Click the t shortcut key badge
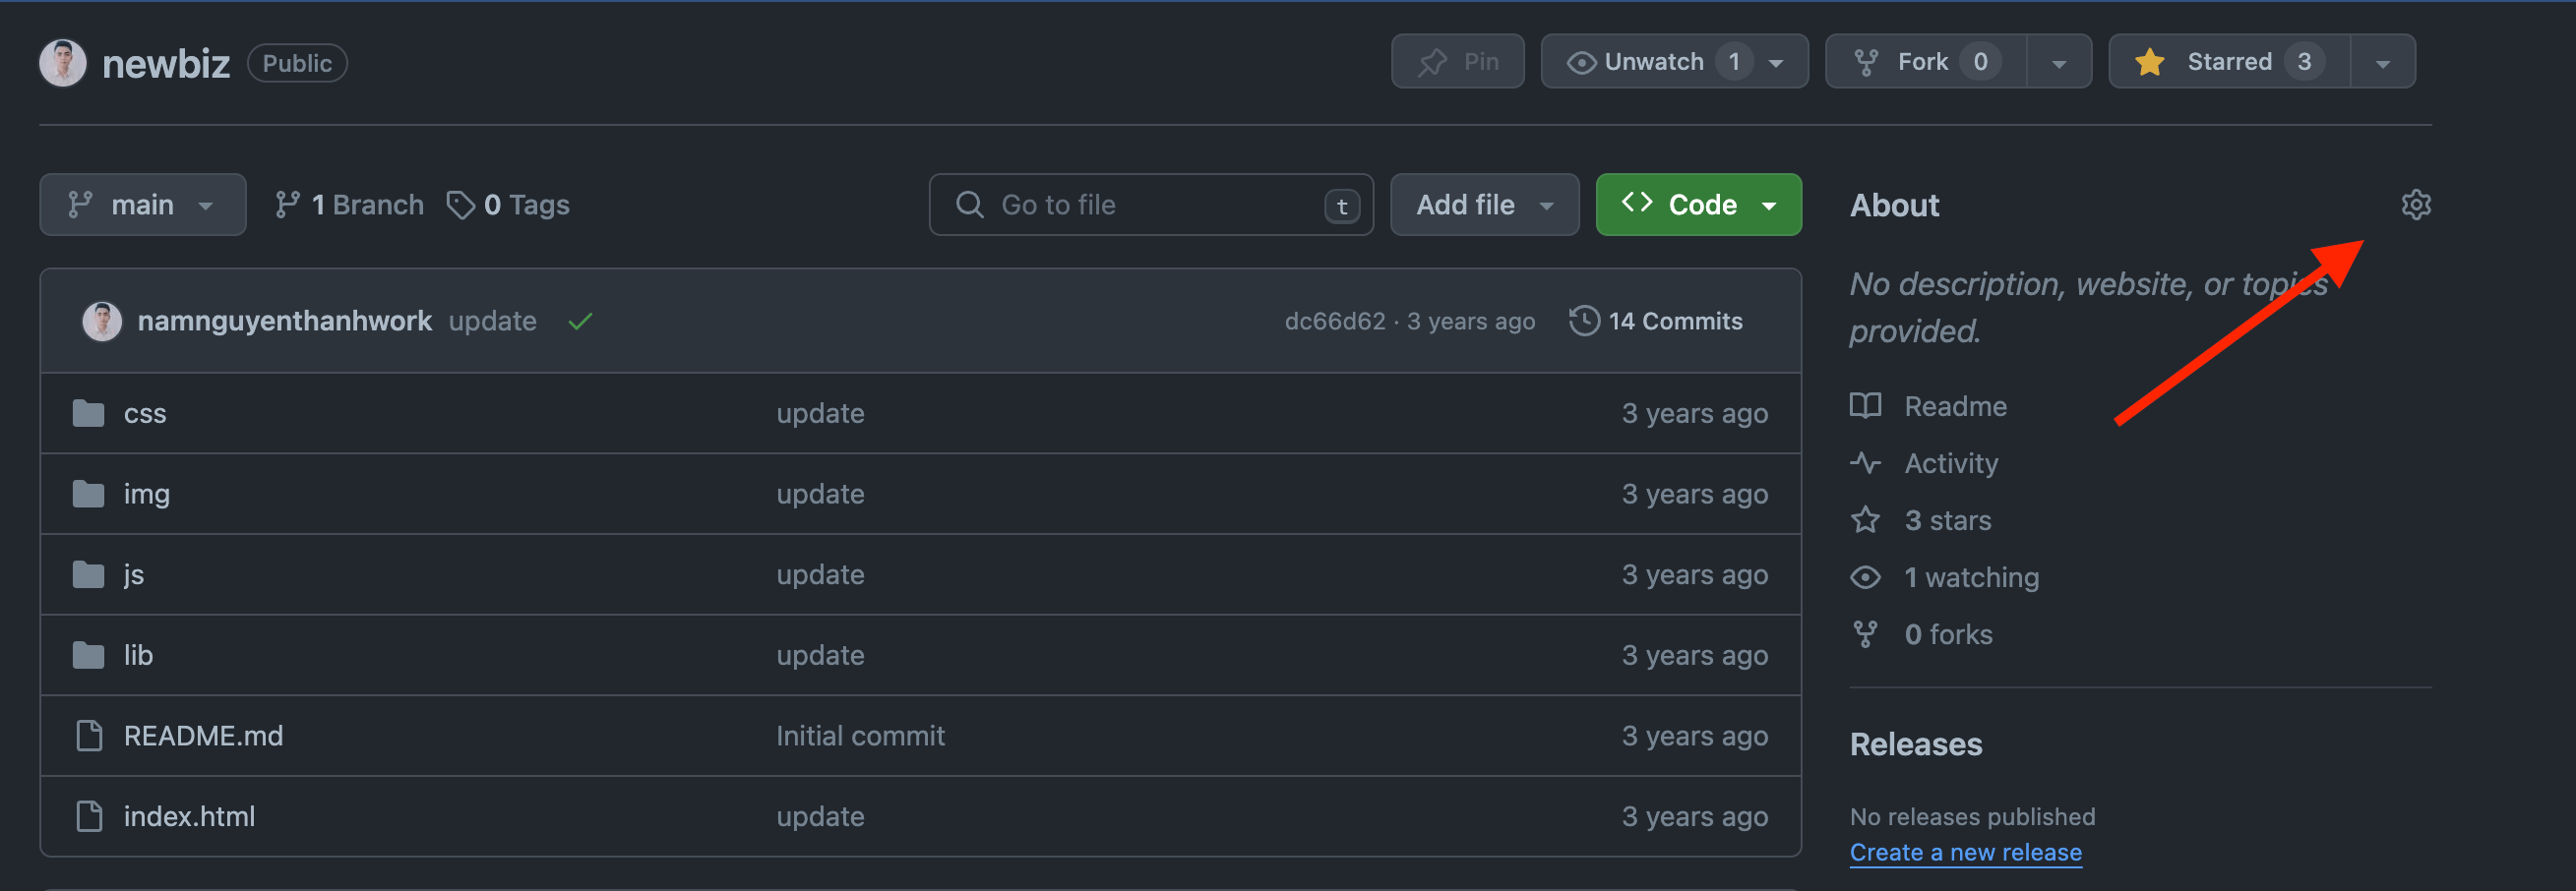Image resolution: width=2576 pixels, height=891 pixels. 1342,206
